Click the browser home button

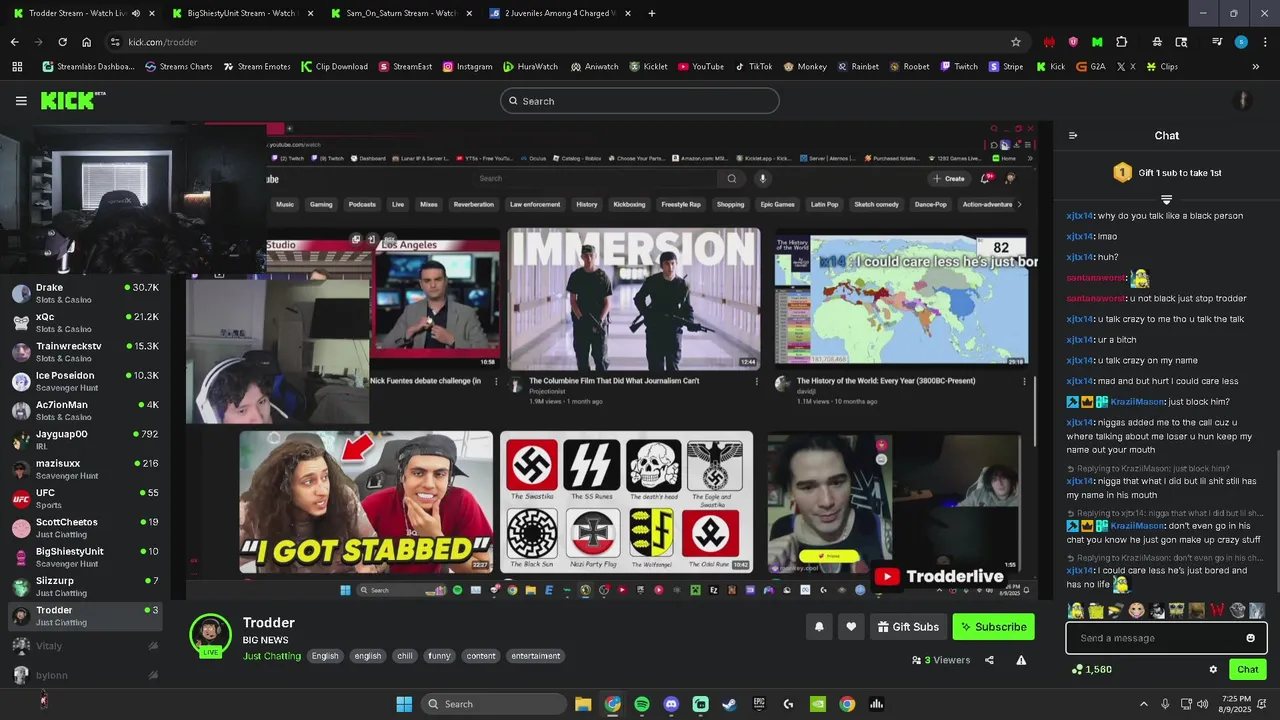click(x=86, y=42)
